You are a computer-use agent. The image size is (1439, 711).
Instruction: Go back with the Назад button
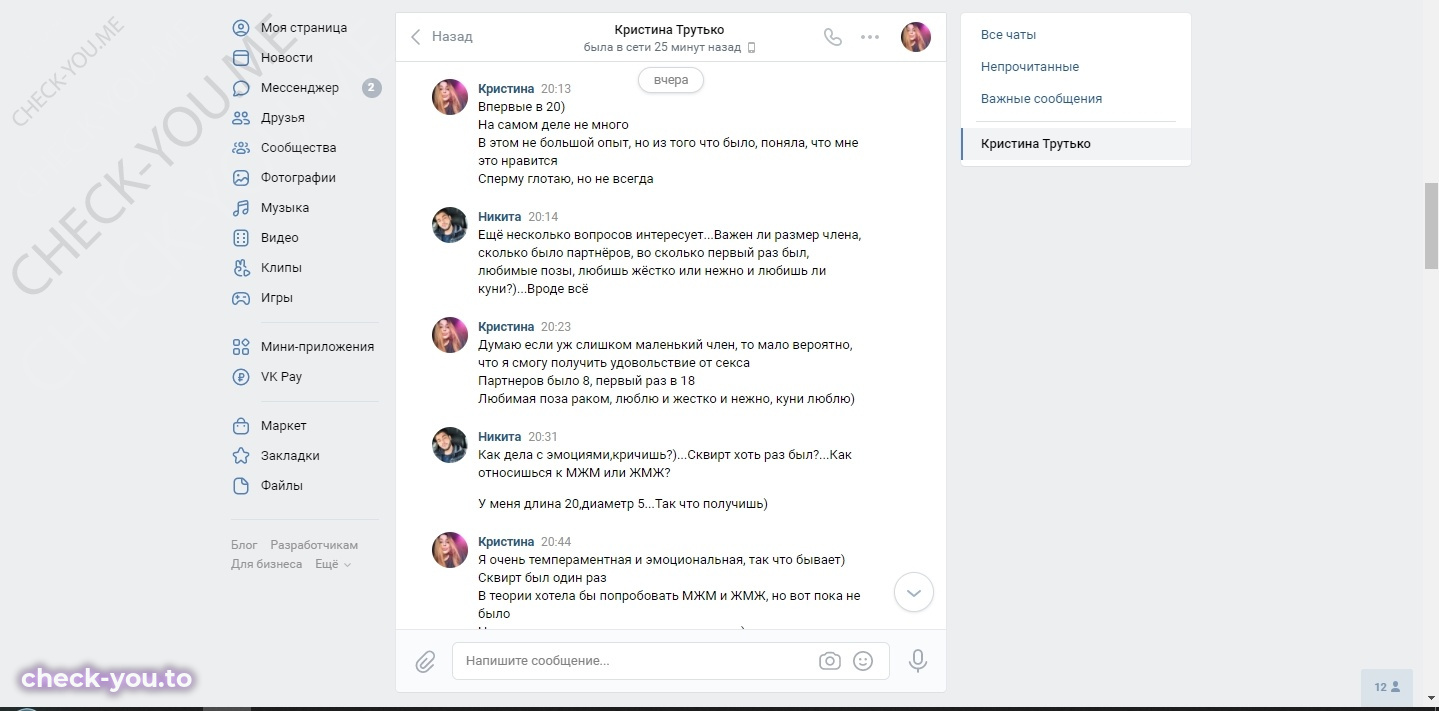pos(441,37)
